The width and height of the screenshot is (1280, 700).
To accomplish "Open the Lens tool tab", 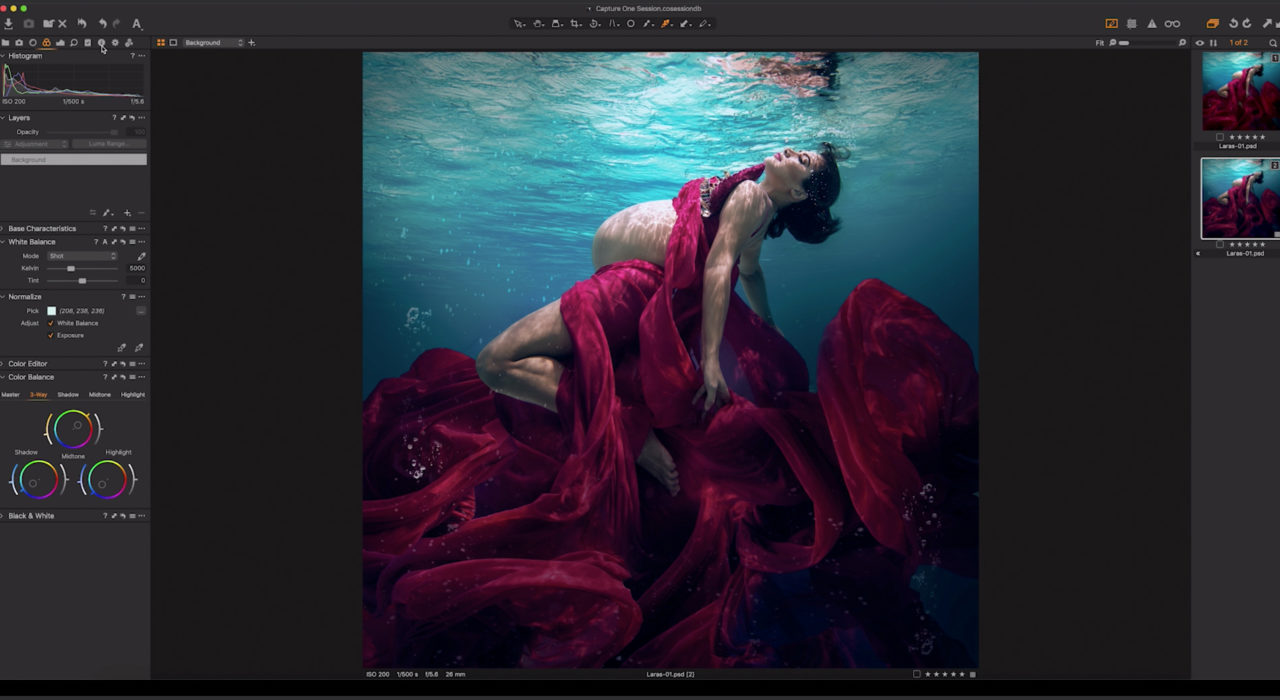I will 33,43.
